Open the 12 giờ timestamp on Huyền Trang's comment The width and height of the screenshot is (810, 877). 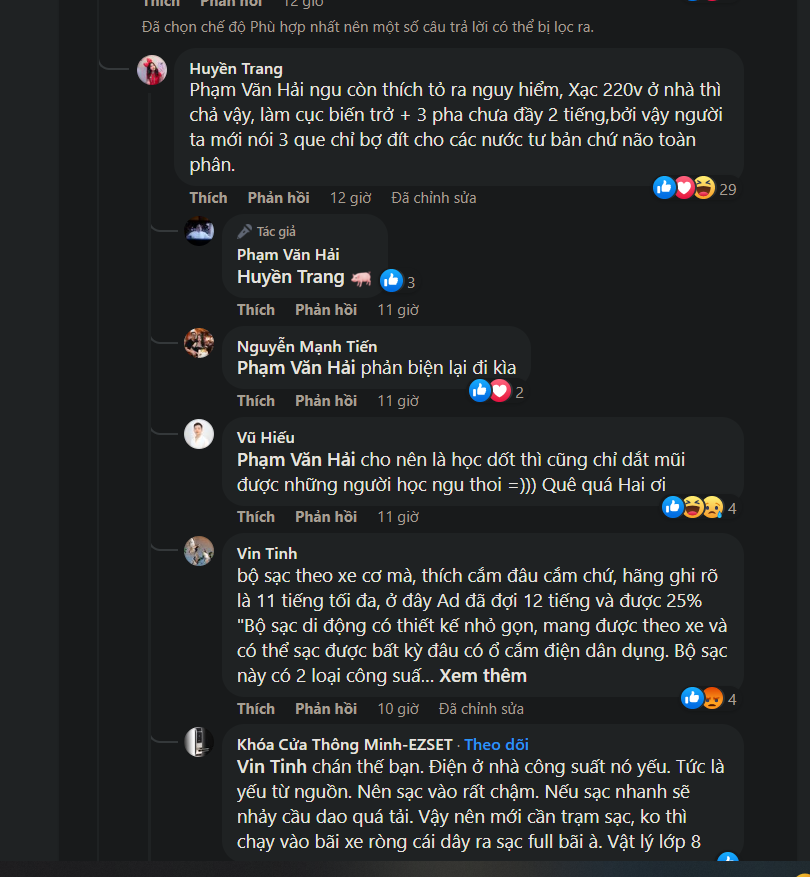click(x=351, y=198)
